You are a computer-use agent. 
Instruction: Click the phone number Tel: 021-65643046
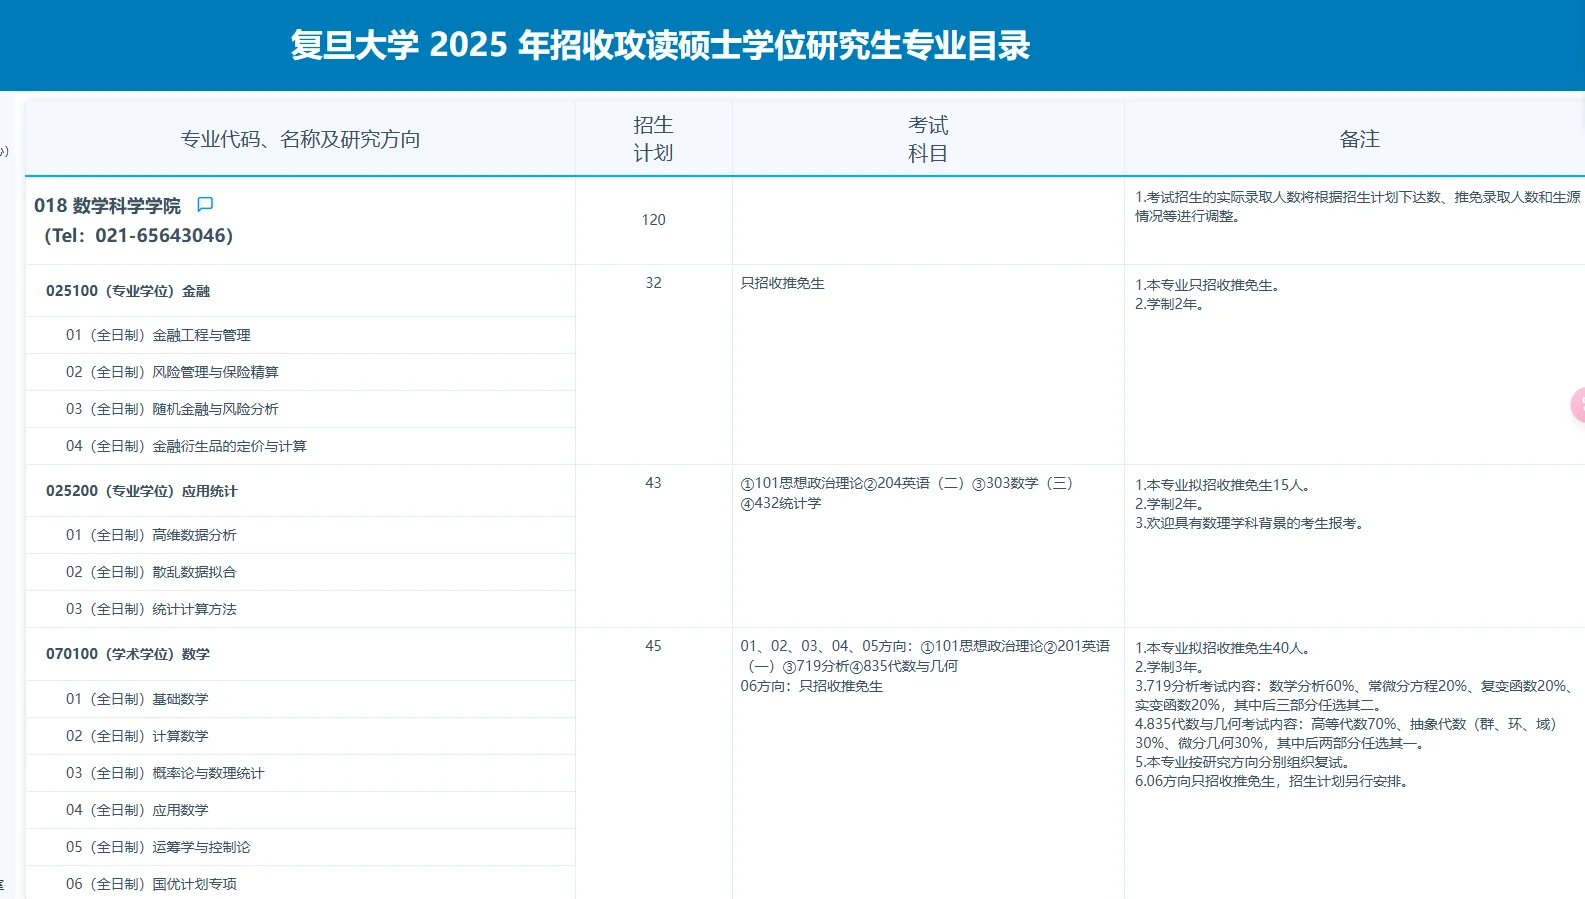pyautogui.click(x=139, y=236)
